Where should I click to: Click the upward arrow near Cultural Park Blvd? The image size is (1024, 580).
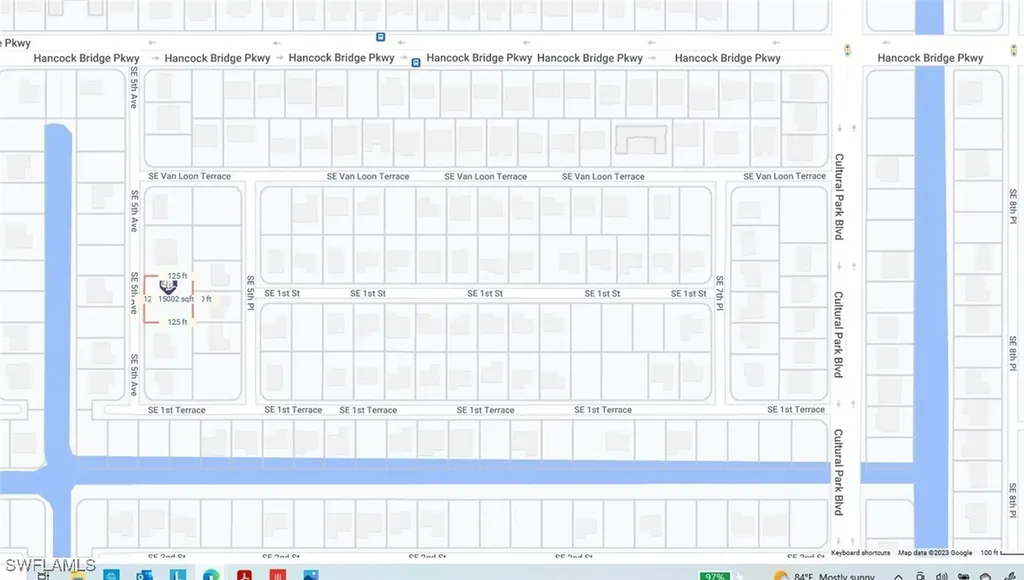(x=853, y=128)
